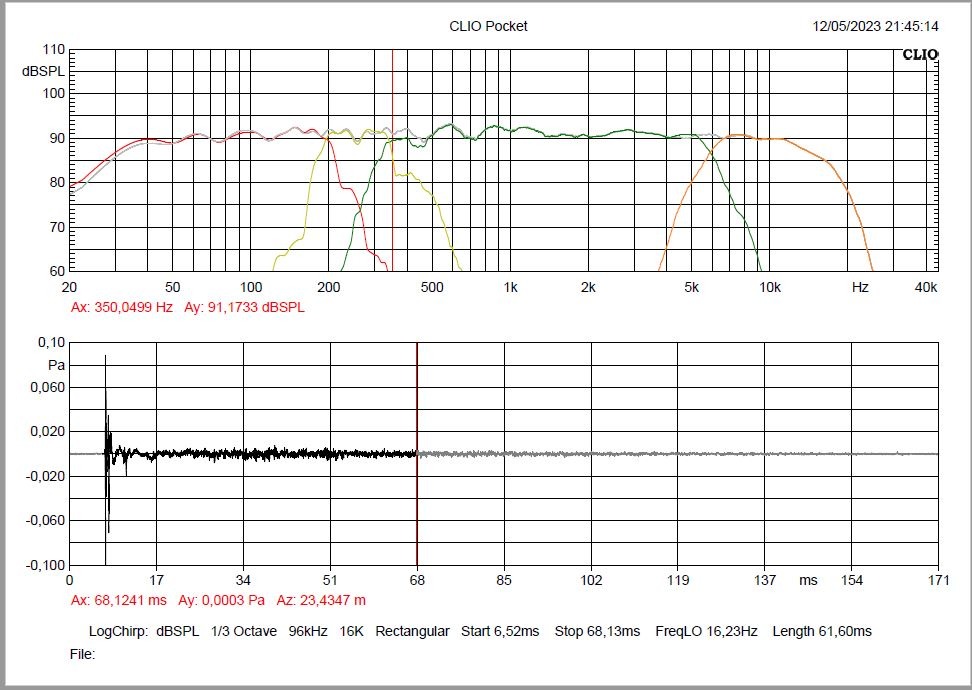The image size is (972, 690).
Task: Click the '96kHz' sample rate entry
Action: [x=308, y=631]
